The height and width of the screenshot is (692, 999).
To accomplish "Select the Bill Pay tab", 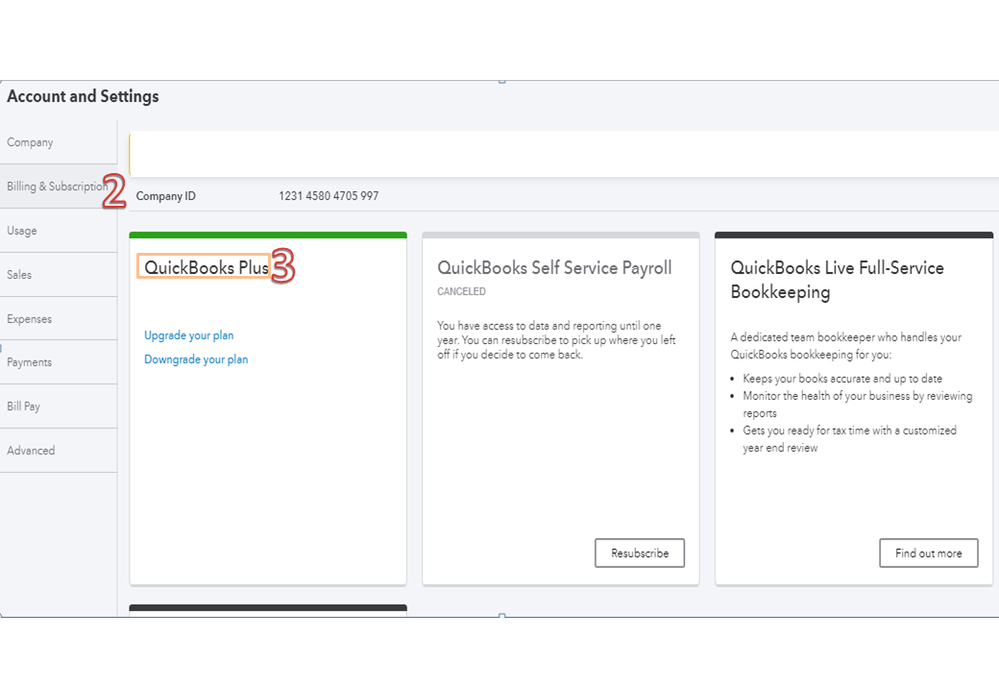I will point(24,407).
